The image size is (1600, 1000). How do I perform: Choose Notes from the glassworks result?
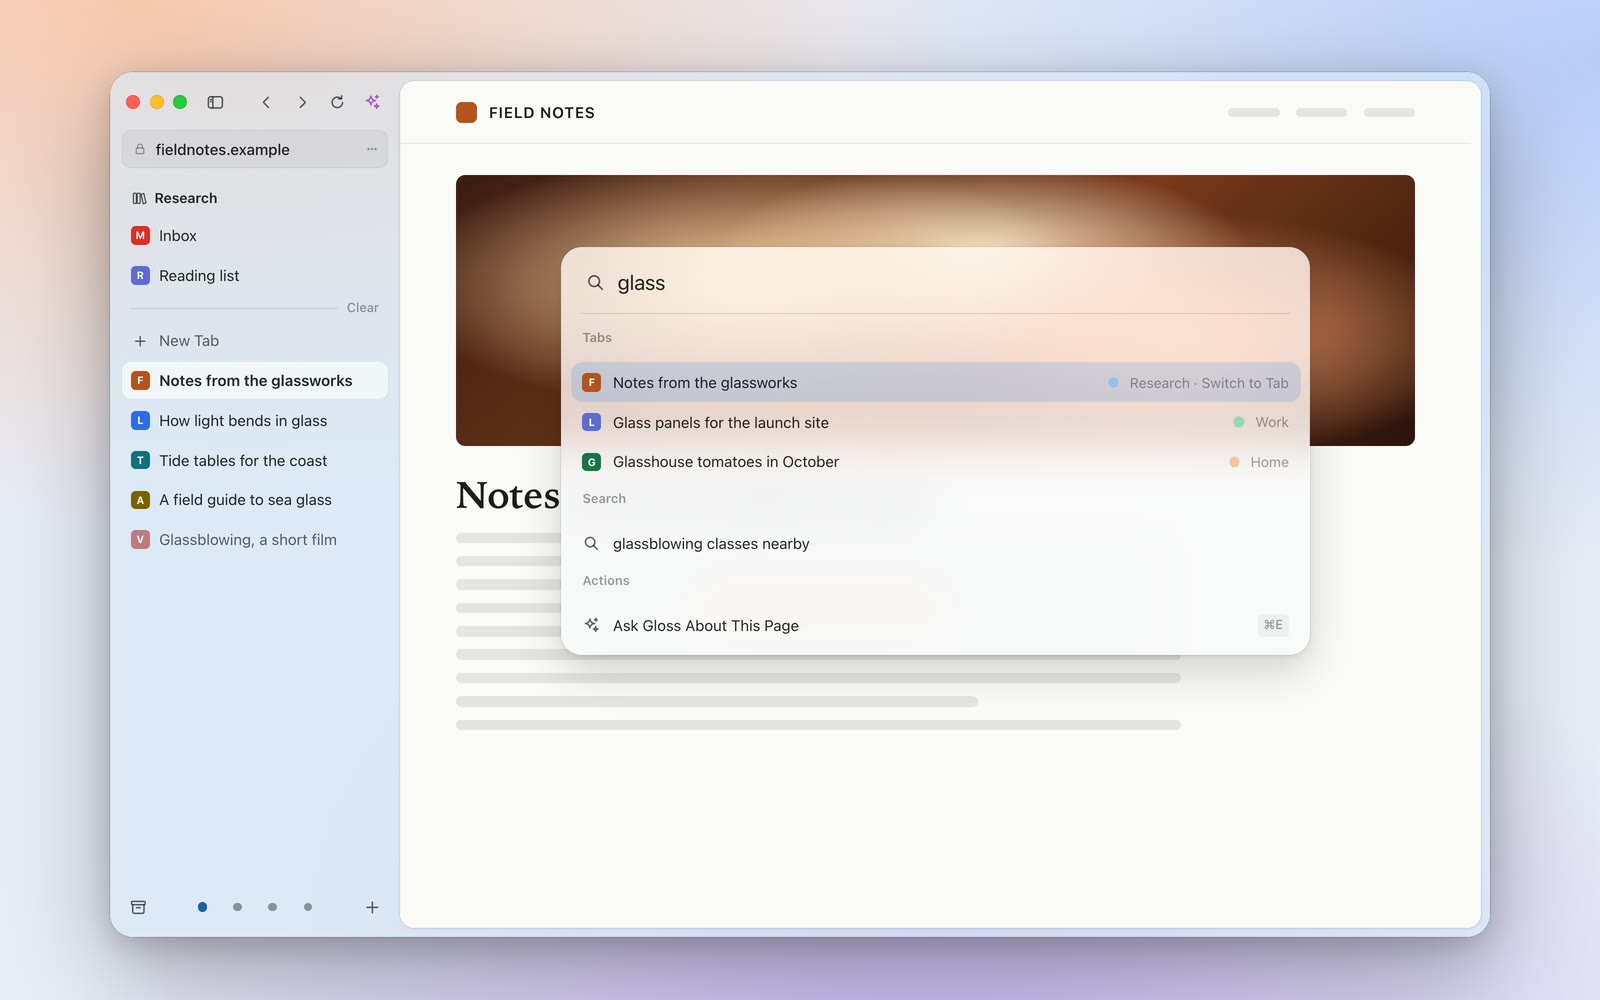click(935, 382)
